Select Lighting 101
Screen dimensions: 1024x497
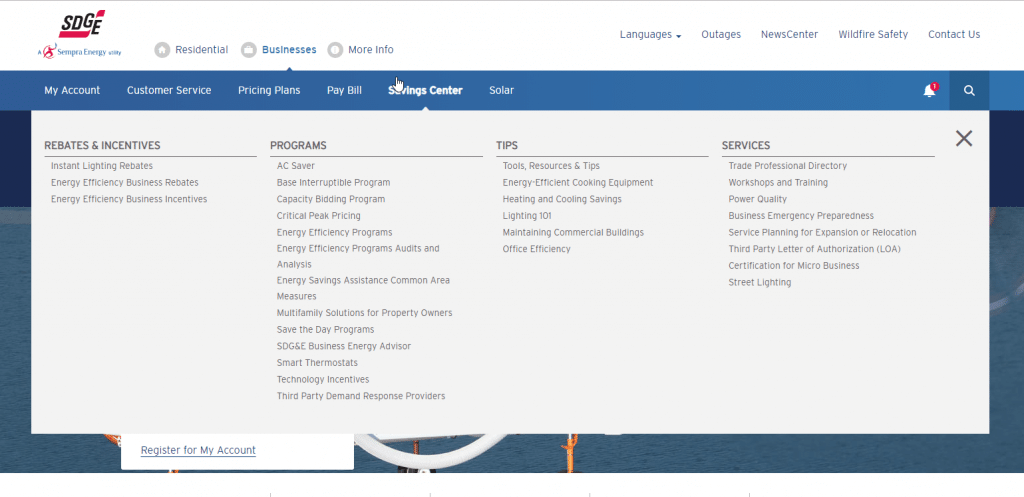point(527,216)
